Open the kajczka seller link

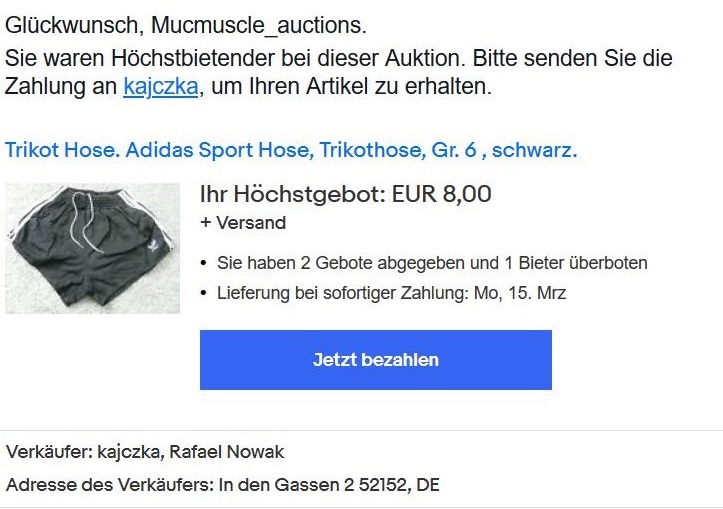[x=161, y=86]
